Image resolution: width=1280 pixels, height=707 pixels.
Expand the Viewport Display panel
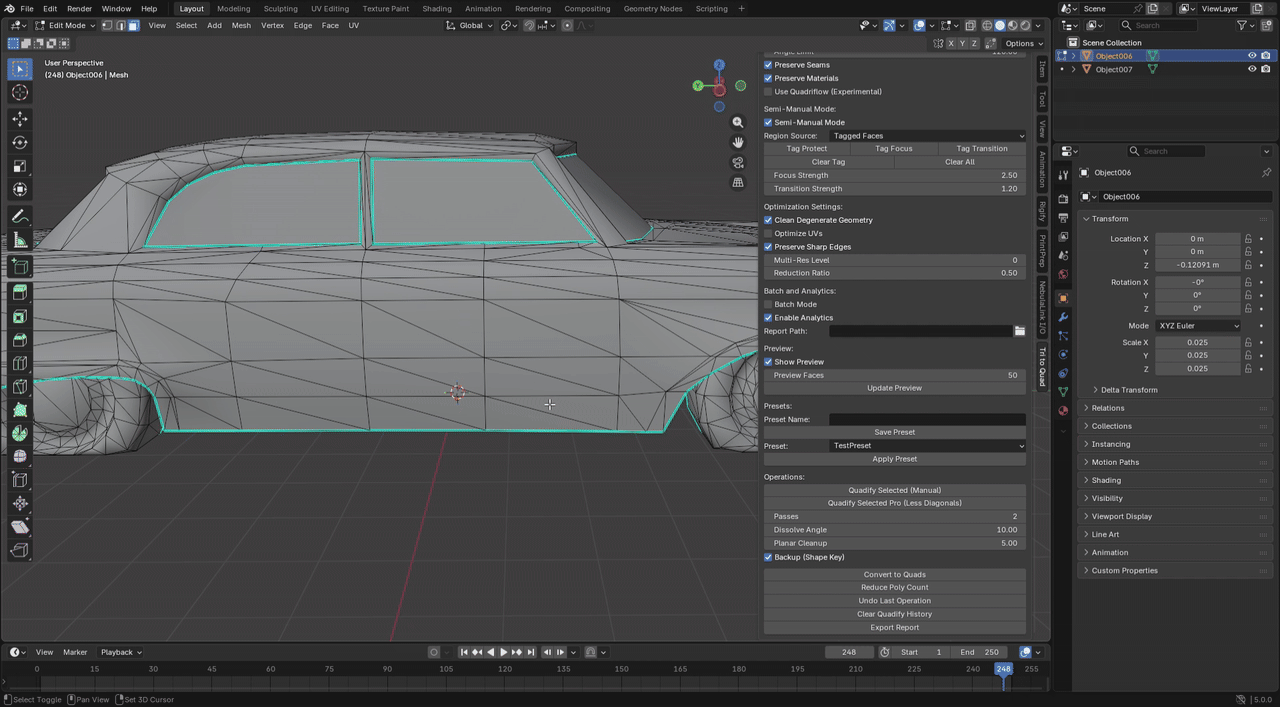click(1121, 516)
